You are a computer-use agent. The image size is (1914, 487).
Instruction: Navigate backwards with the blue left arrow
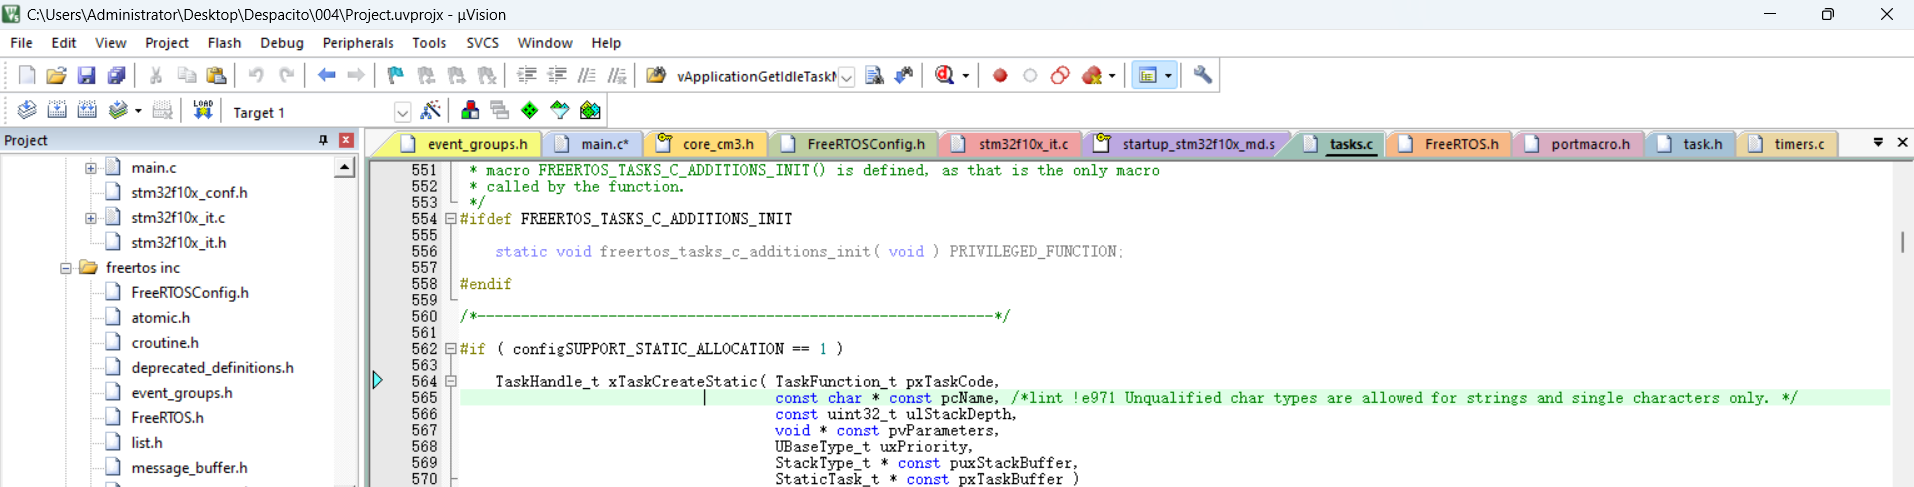click(326, 75)
